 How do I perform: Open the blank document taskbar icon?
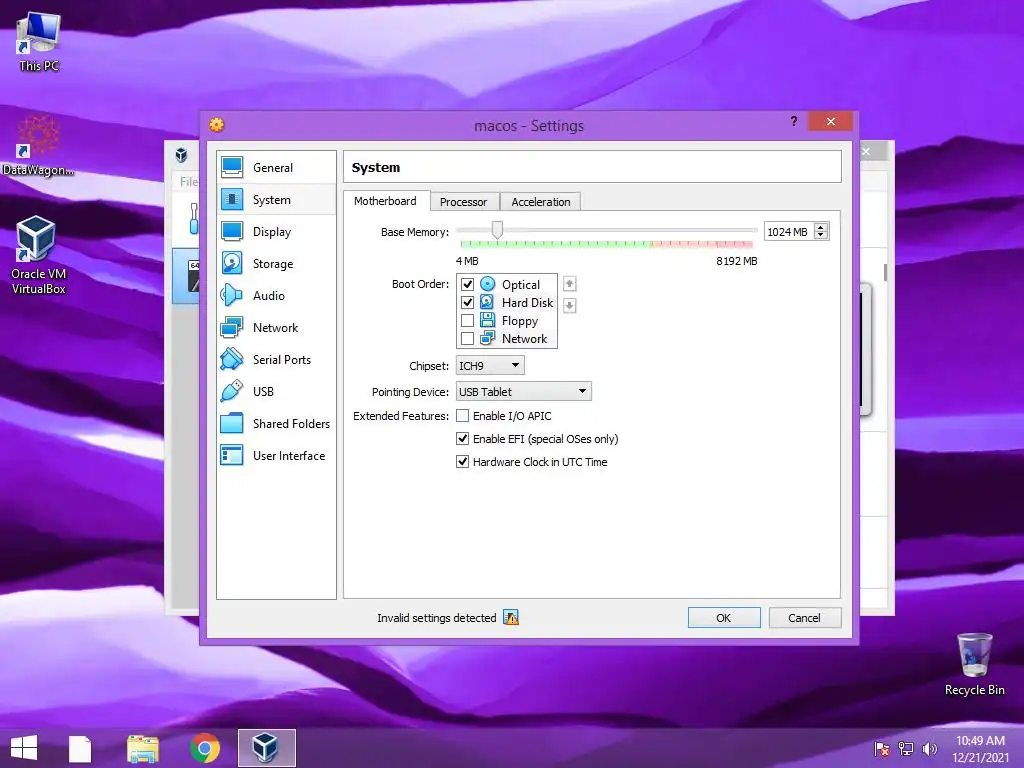point(80,748)
